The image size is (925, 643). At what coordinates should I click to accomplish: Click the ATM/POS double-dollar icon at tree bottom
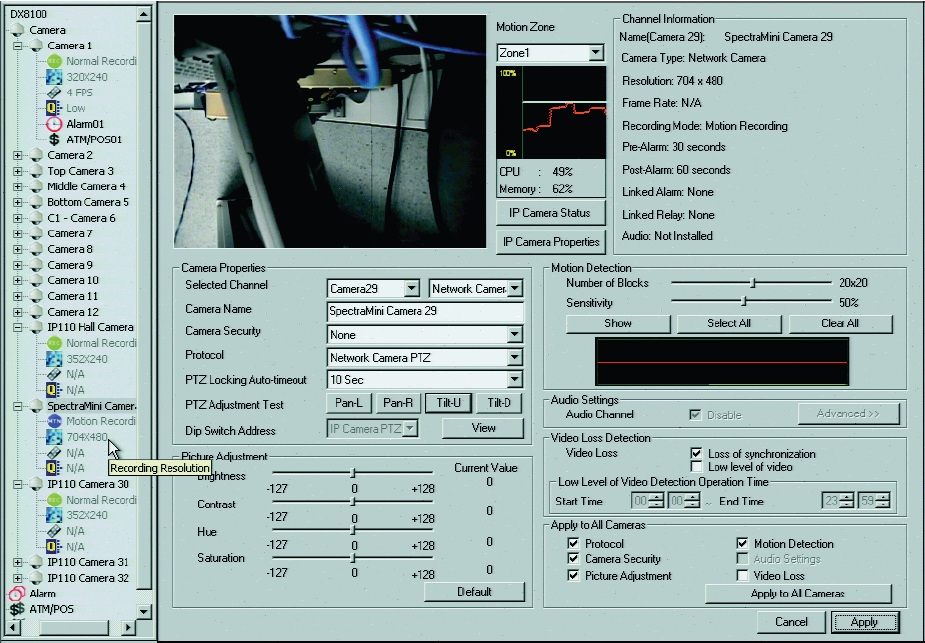click(x=18, y=609)
